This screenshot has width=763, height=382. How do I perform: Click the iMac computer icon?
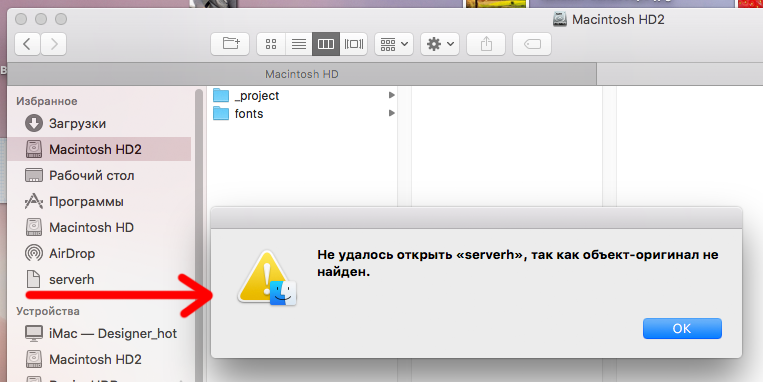[34, 333]
